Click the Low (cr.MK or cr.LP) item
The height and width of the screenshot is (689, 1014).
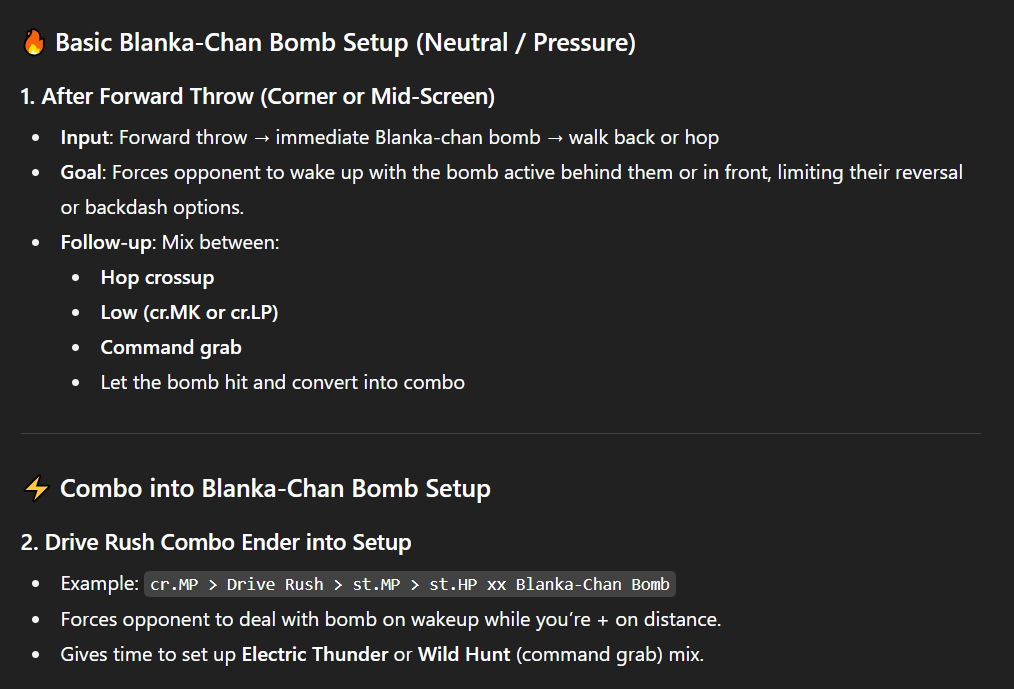coord(189,312)
